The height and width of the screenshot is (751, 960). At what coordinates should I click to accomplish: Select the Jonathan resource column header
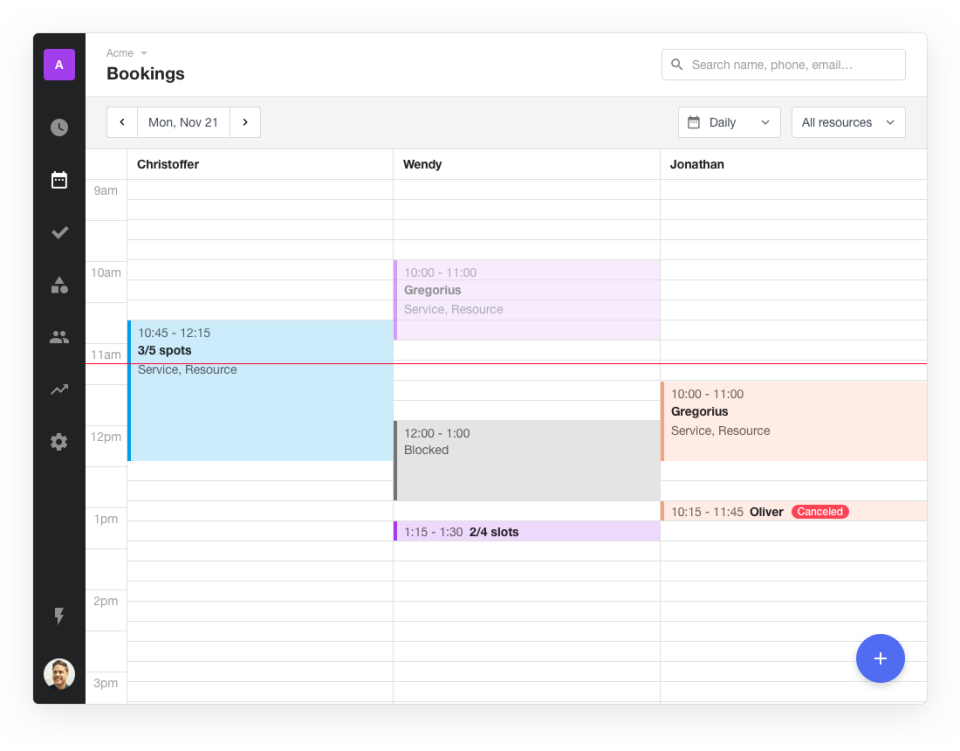pyautogui.click(x=696, y=164)
